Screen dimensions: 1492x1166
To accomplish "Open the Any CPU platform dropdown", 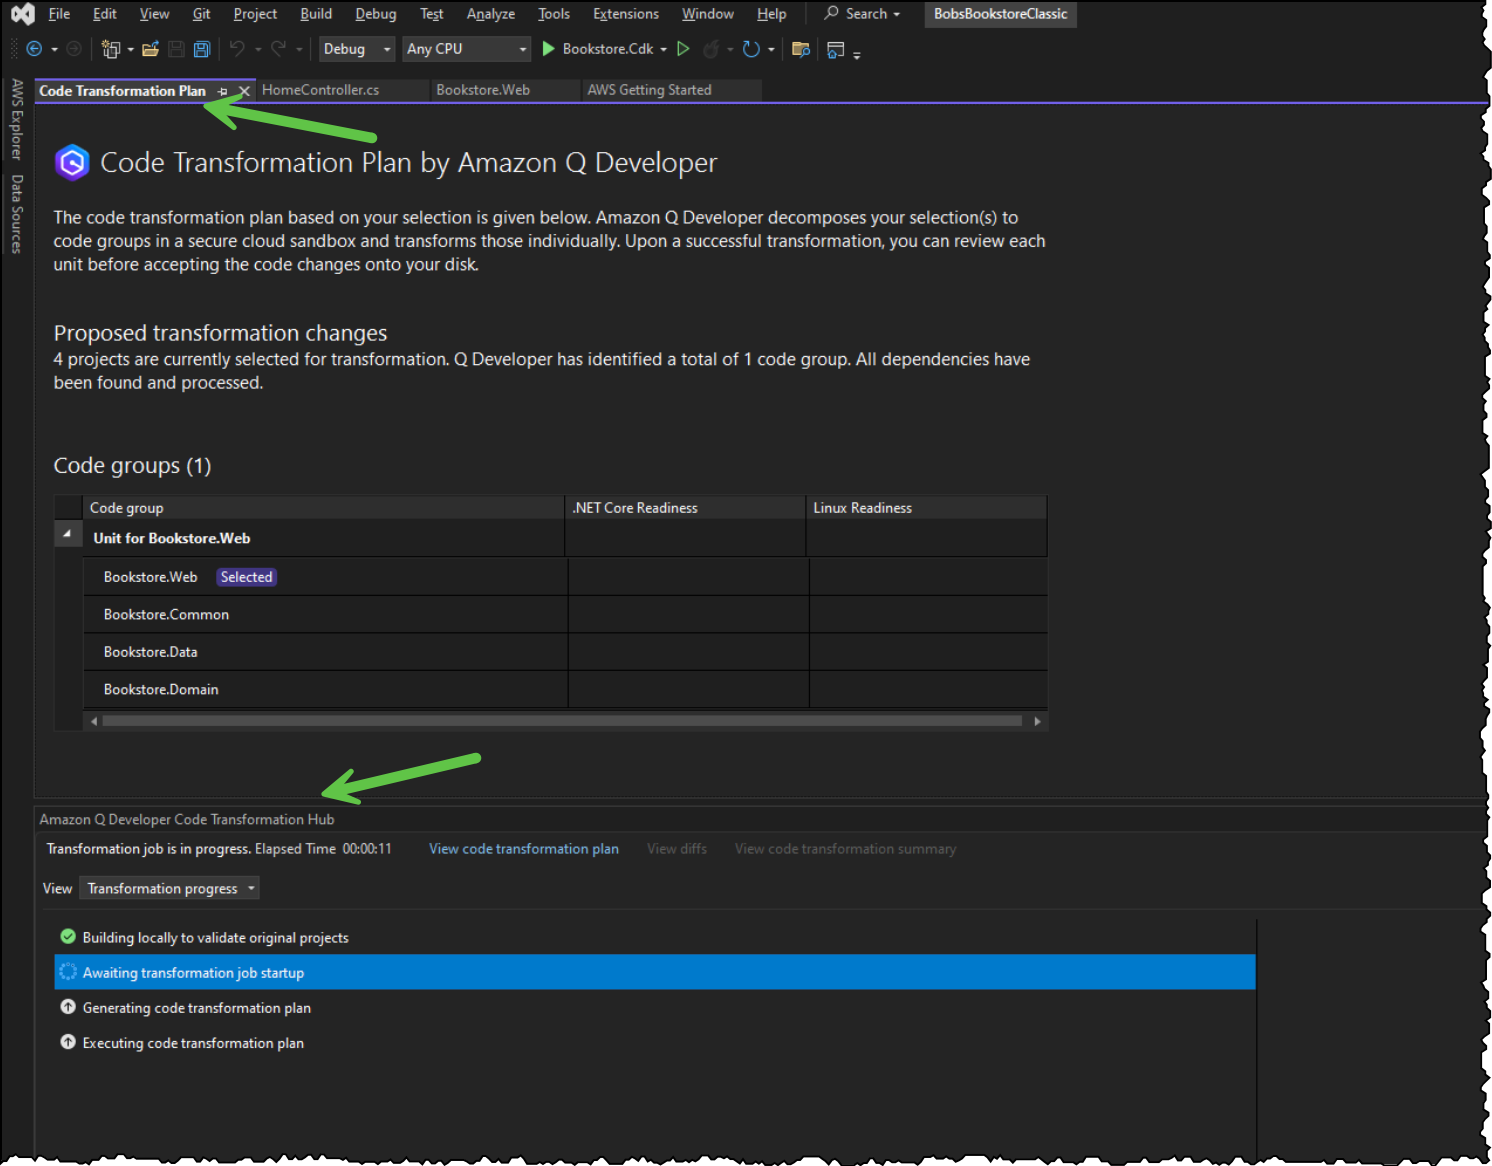I will click(466, 48).
